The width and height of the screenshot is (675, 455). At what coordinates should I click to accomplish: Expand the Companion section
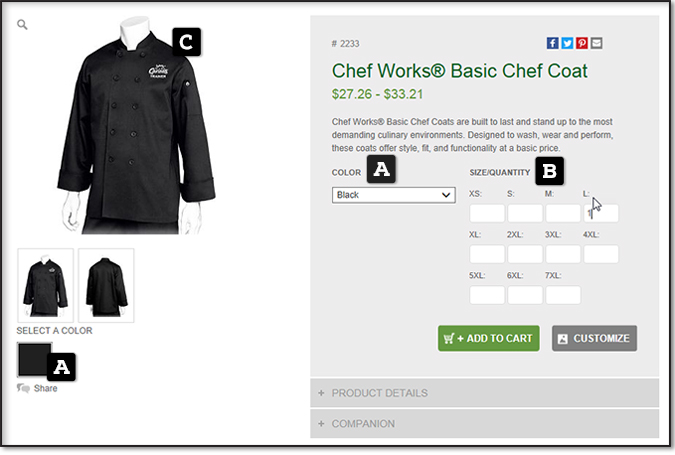point(484,424)
